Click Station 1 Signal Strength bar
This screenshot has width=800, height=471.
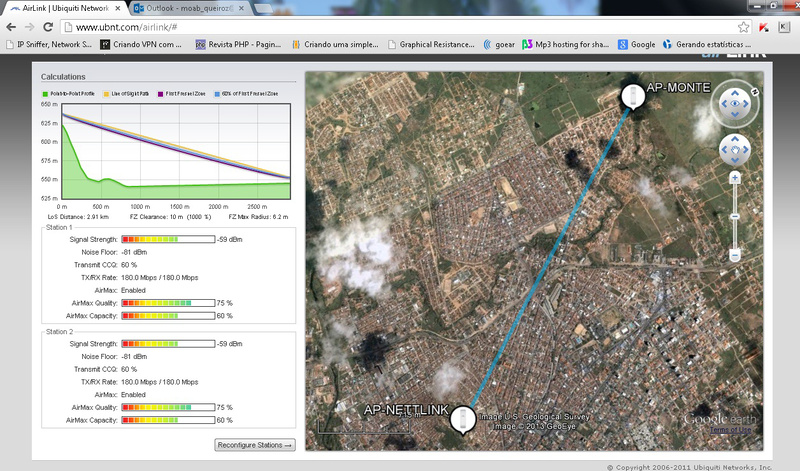click(168, 239)
